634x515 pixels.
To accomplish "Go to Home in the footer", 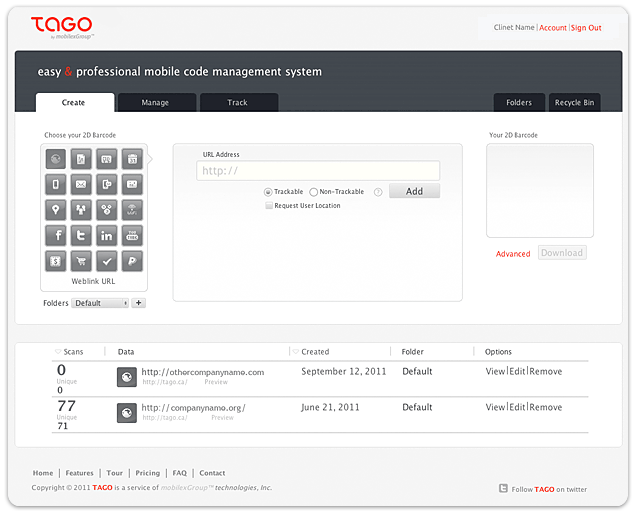I will [43, 473].
